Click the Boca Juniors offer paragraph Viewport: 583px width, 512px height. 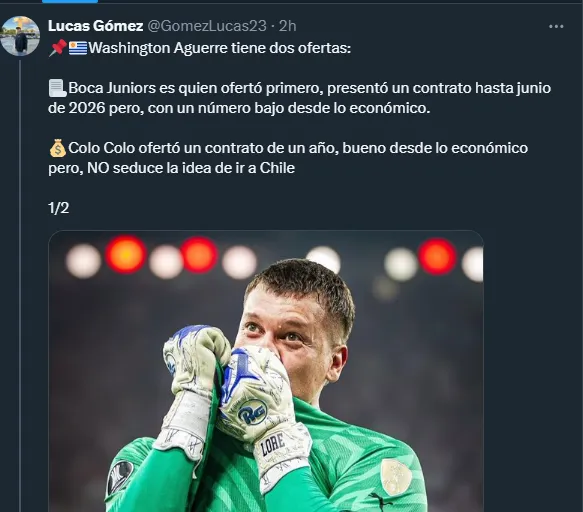[x=299, y=98]
